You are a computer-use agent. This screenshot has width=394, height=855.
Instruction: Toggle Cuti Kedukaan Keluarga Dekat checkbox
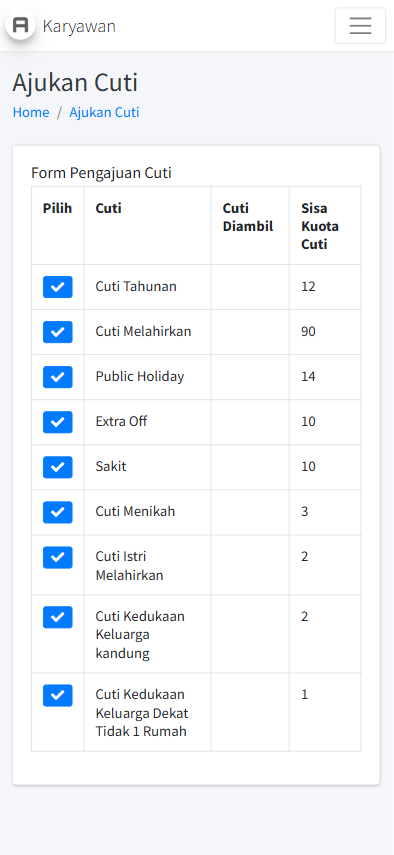tap(58, 695)
